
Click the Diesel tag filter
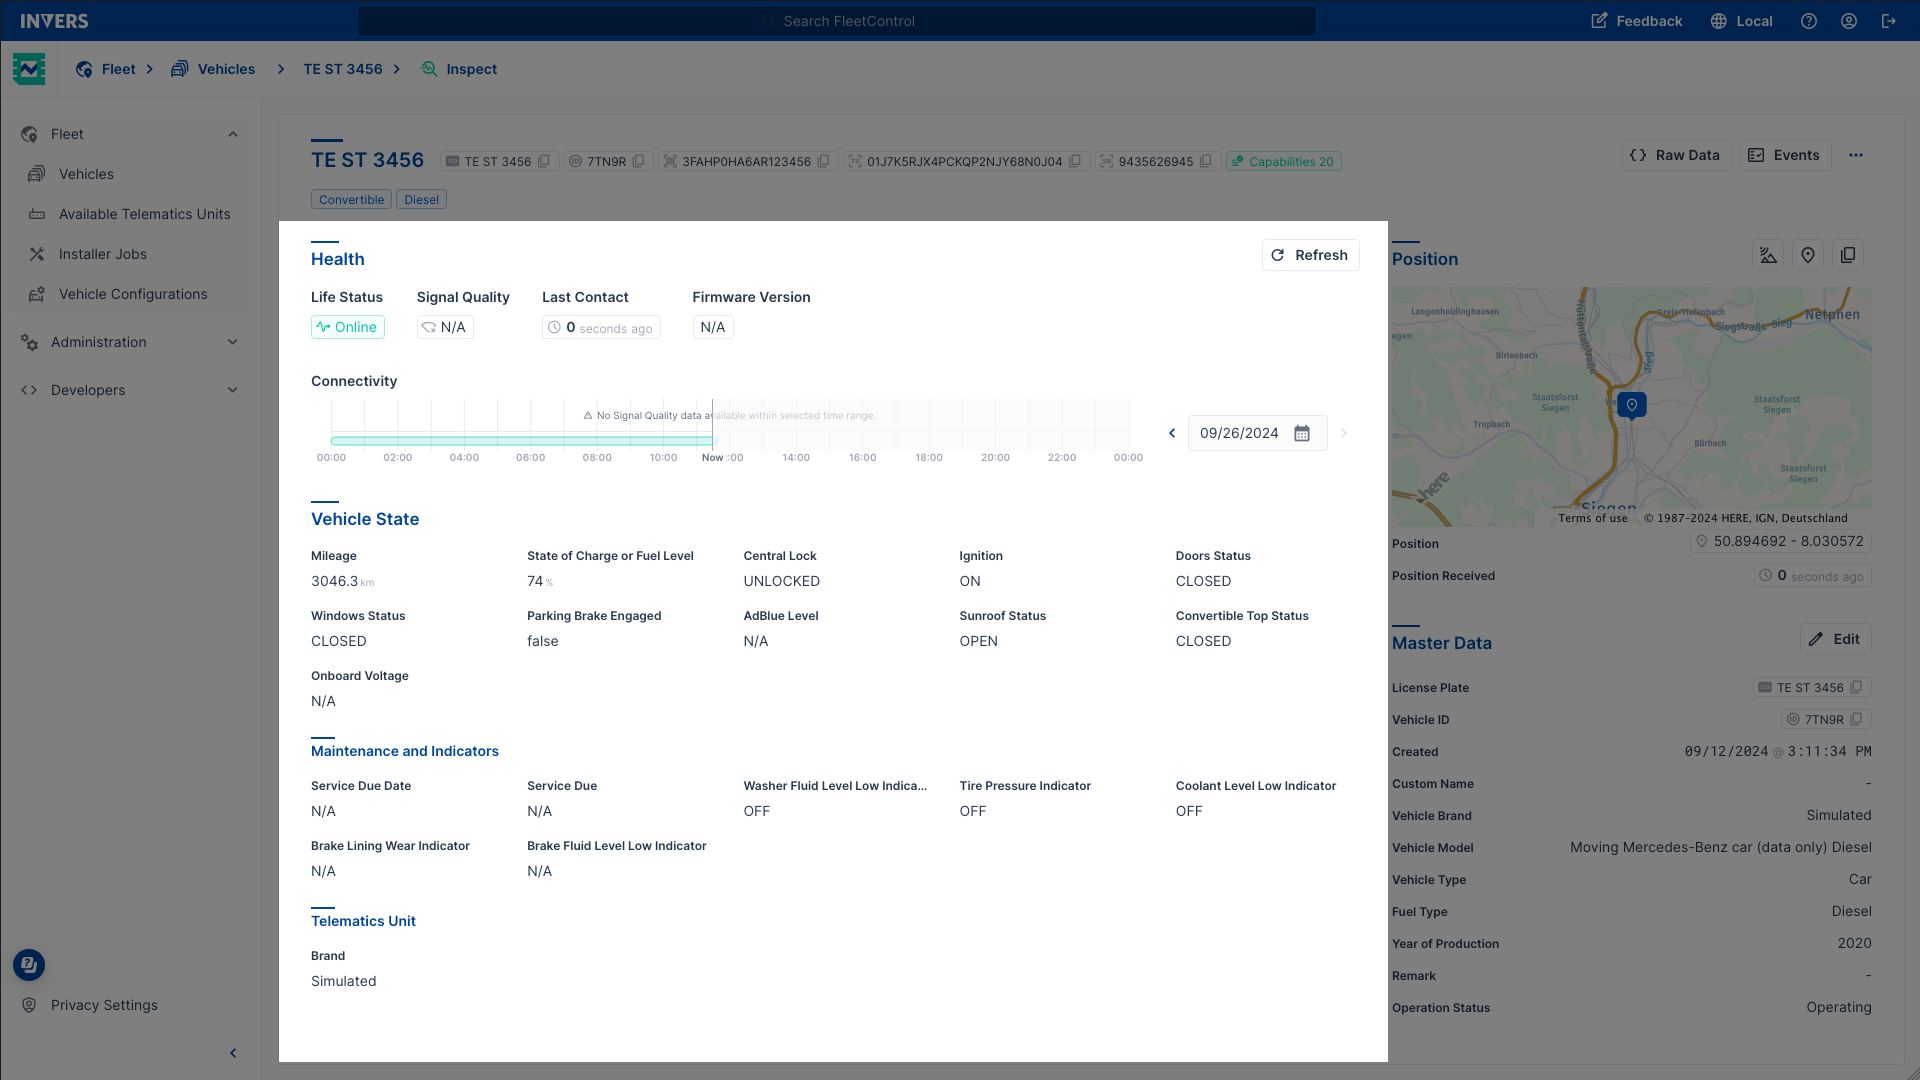[422, 199]
